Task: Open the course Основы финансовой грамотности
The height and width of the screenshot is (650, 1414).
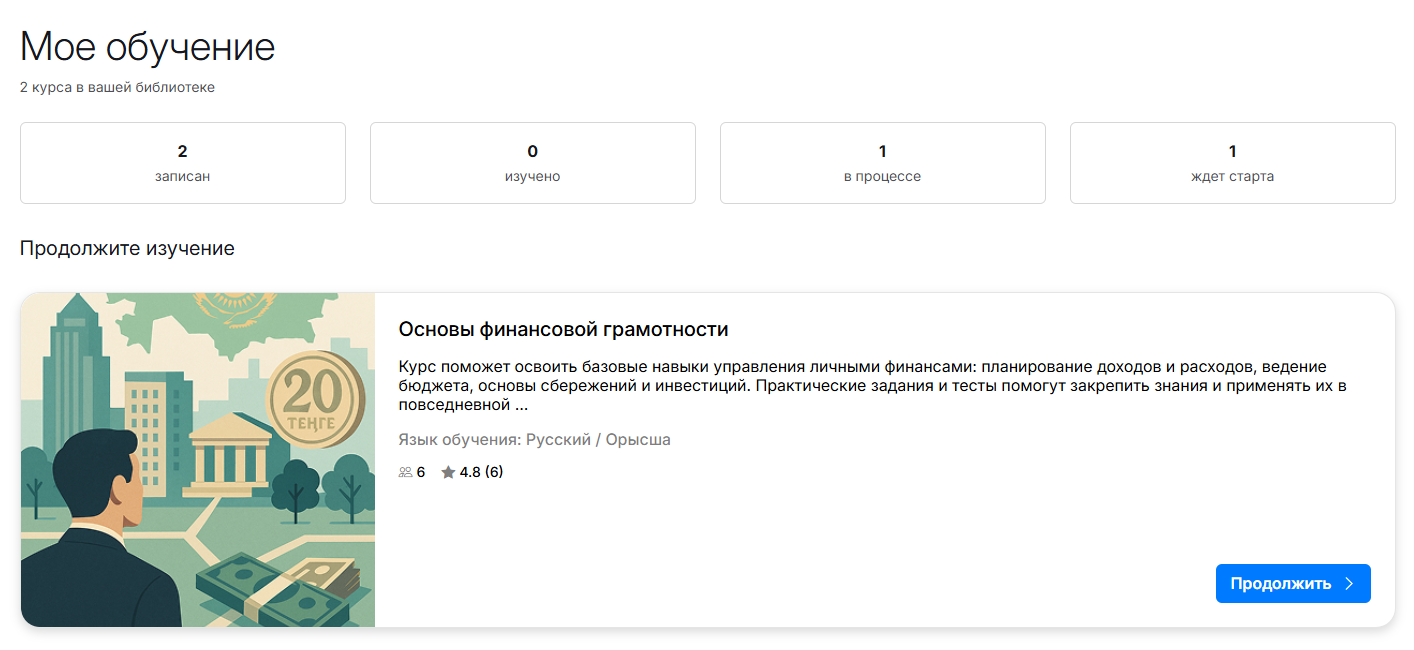Action: pyautogui.click(x=562, y=328)
